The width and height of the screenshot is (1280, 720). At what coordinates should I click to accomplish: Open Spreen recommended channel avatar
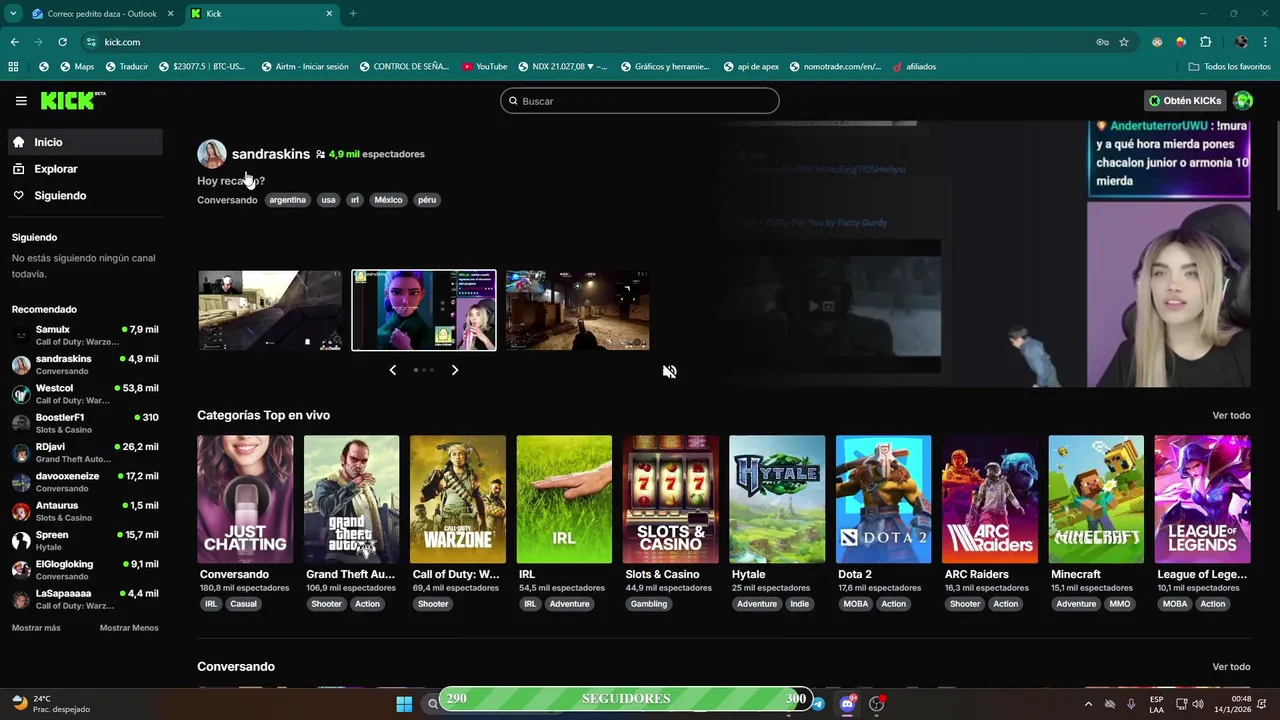(x=21, y=541)
